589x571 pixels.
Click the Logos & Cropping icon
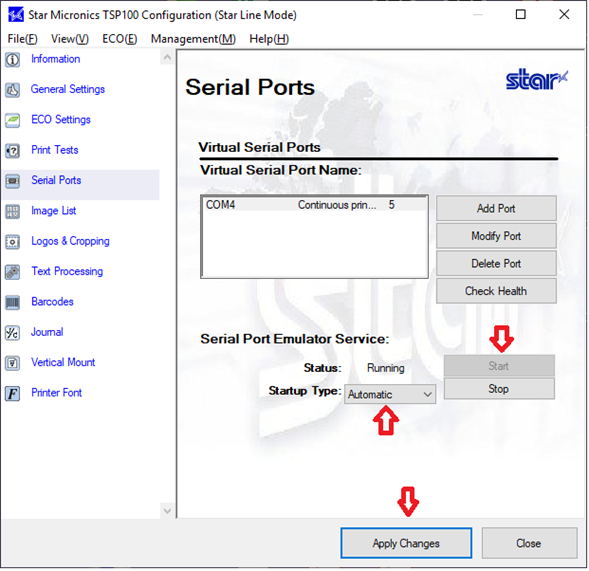pos(12,242)
